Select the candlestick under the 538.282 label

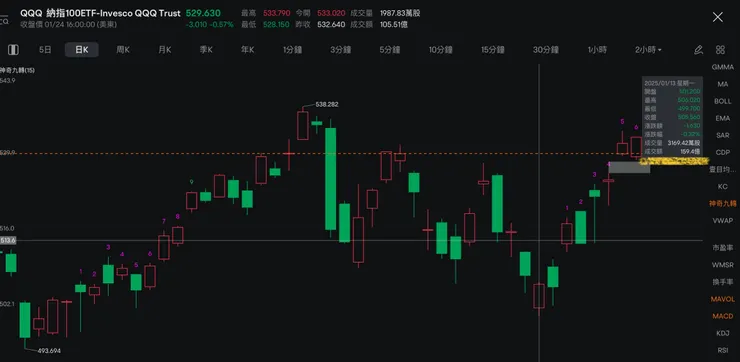(303, 125)
